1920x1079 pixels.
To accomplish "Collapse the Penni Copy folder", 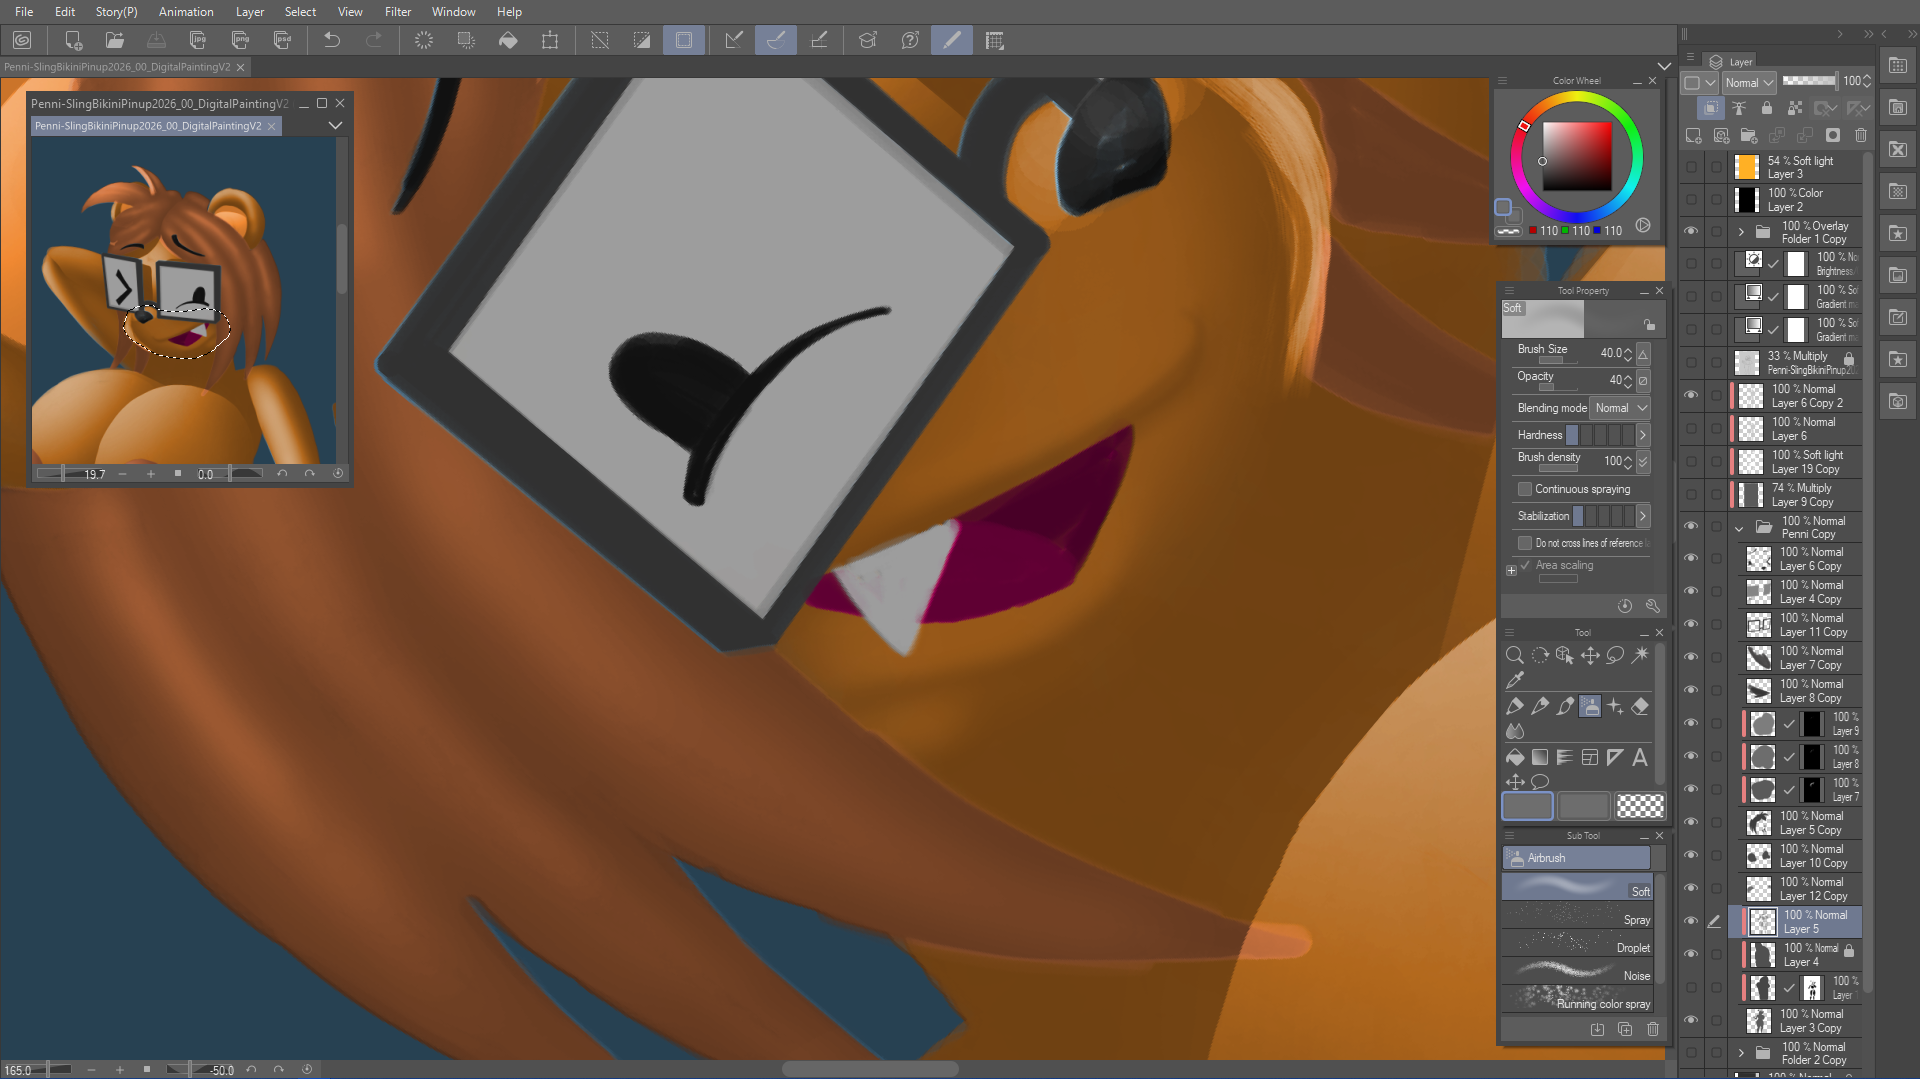I will [1740, 528].
